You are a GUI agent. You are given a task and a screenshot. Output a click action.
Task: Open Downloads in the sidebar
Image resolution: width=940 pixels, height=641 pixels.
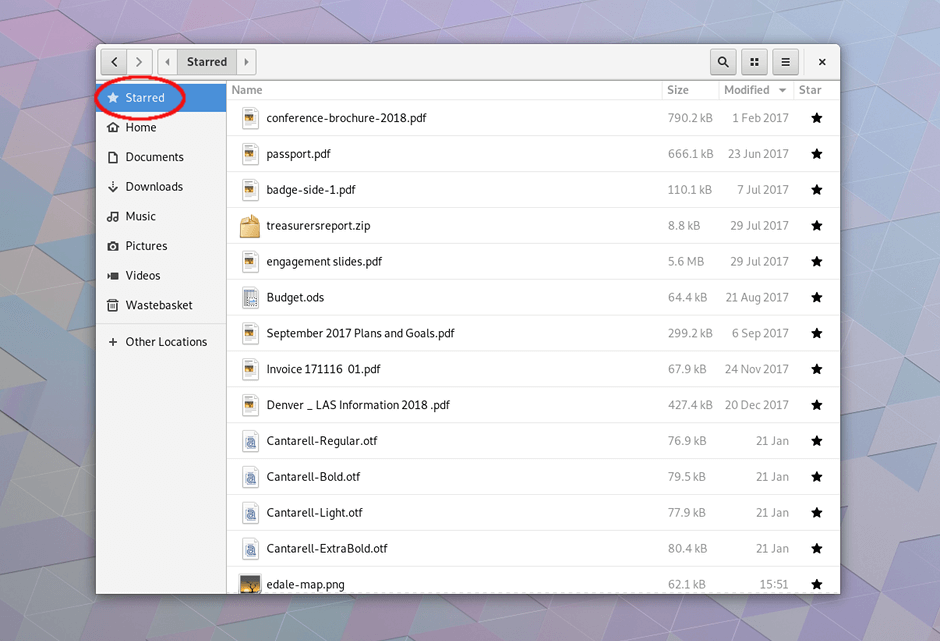[x=161, y=186]
